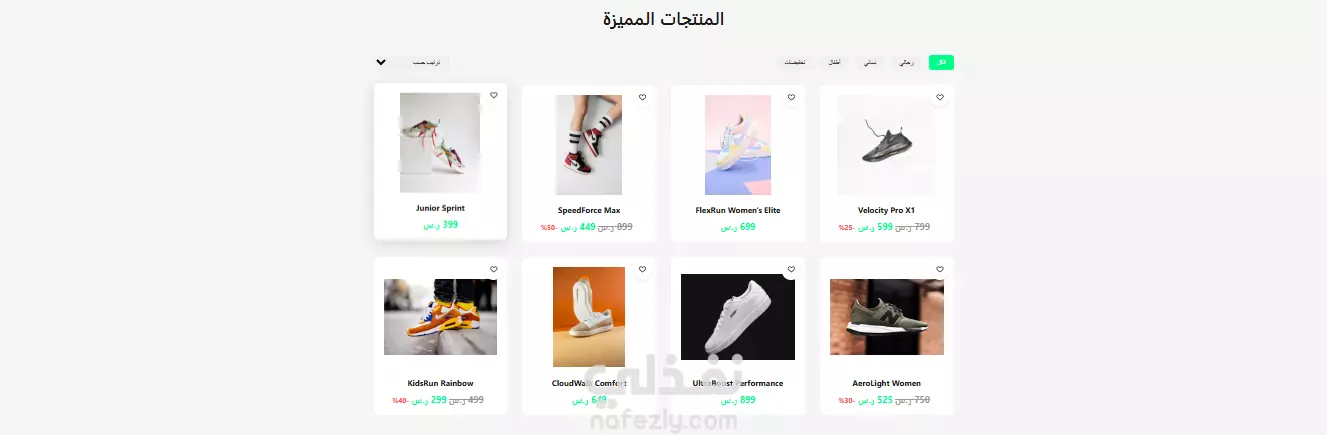The height and width of the screenshot is (435, 1327).
Task: Show تخفيضات discounted products filter
Action: (x=794, y=62)
